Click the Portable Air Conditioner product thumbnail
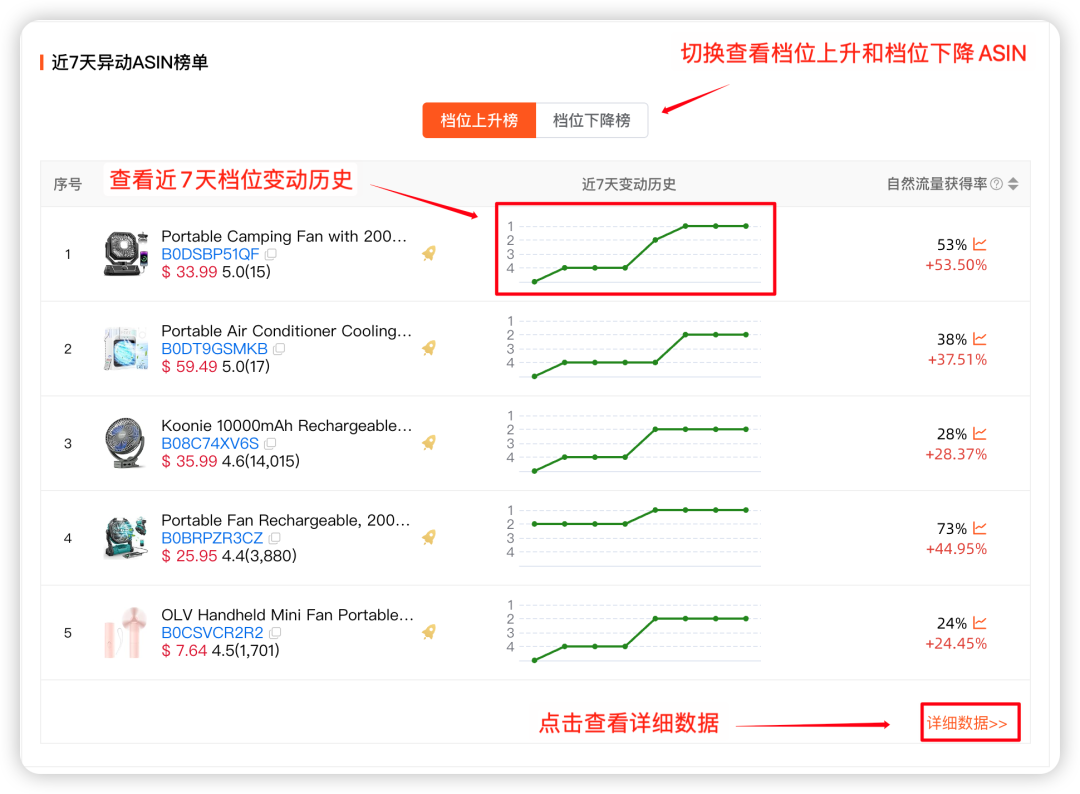The image size is (1080, 794). pyautogui.click(x=124, y=348)
